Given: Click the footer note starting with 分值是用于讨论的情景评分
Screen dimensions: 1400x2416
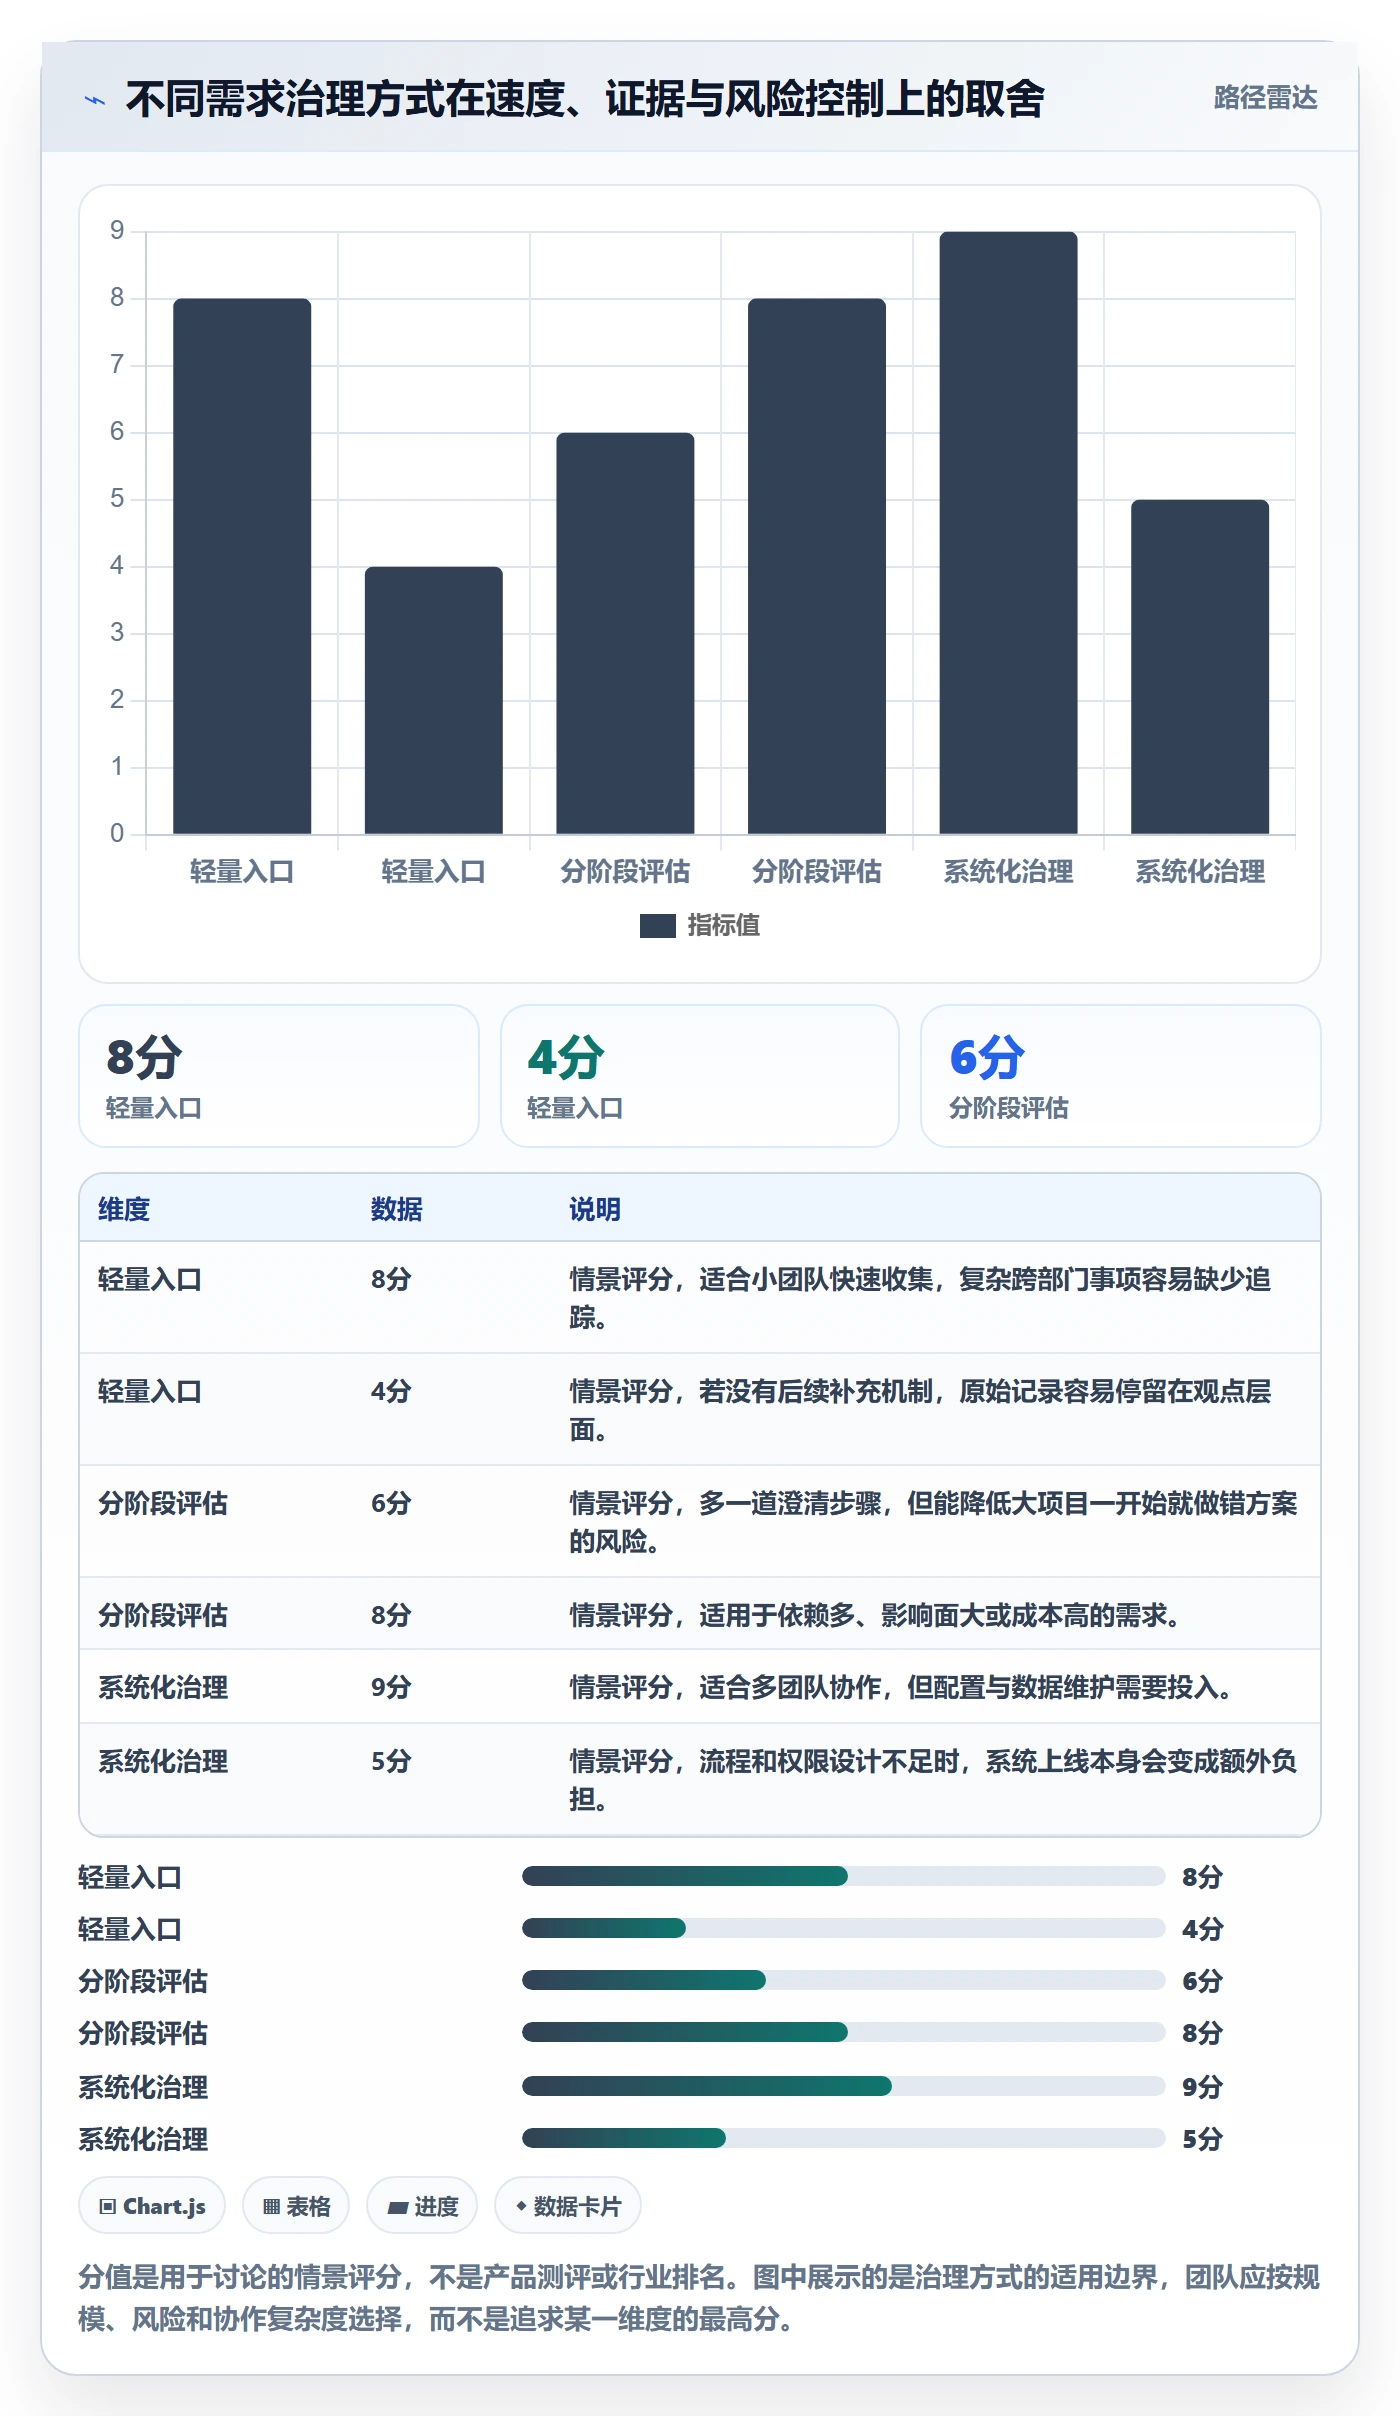Looking at the screenshot, I should click(x=699, y=2298).
